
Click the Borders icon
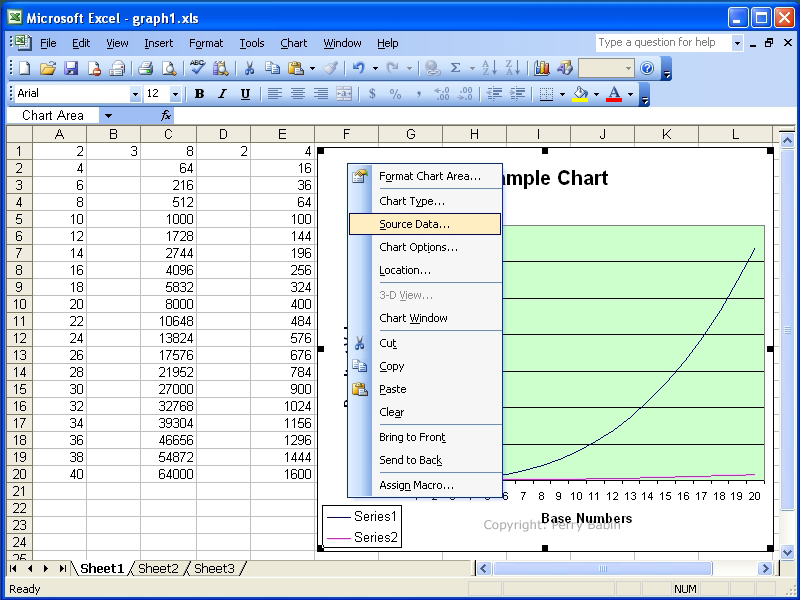click(546, 94)
